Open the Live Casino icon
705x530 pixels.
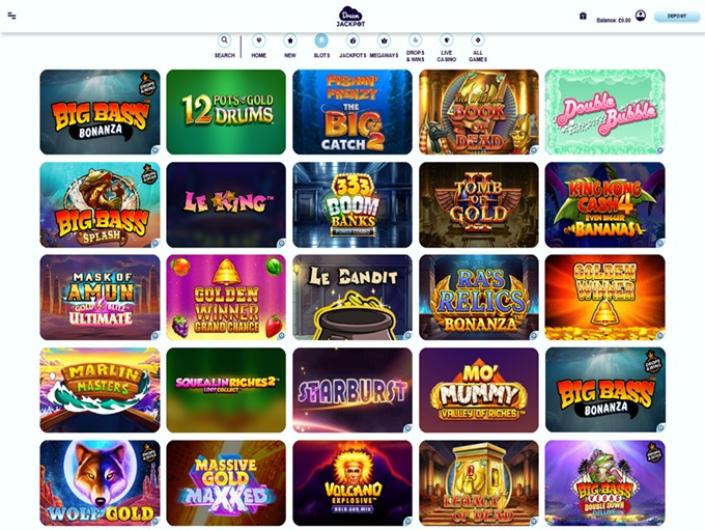tap(446, 40)
